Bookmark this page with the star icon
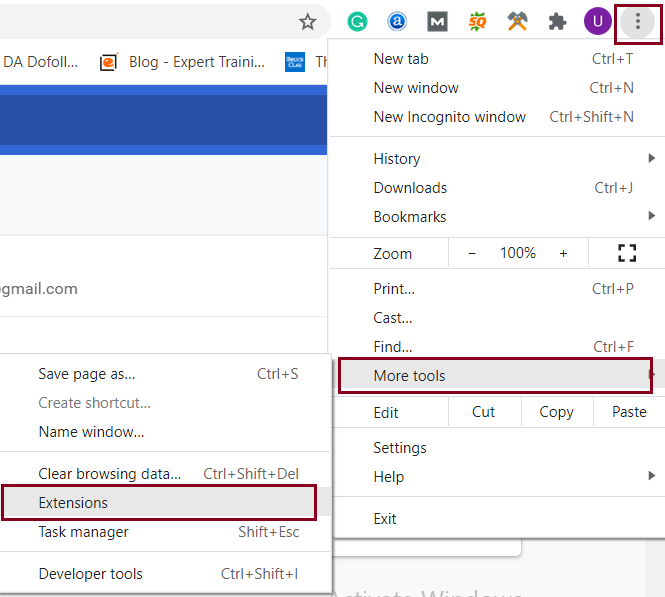 (308, 21)
